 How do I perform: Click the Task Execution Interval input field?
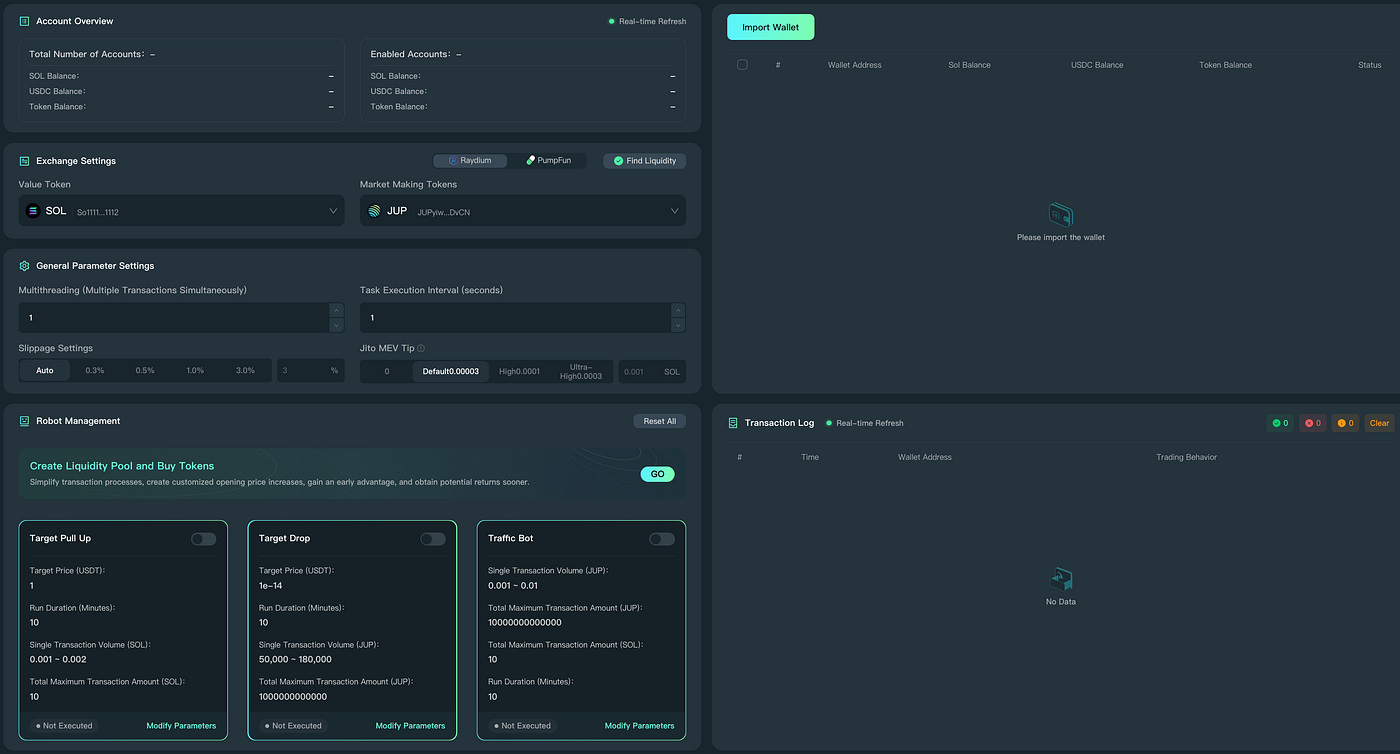(x=515, y=318)
